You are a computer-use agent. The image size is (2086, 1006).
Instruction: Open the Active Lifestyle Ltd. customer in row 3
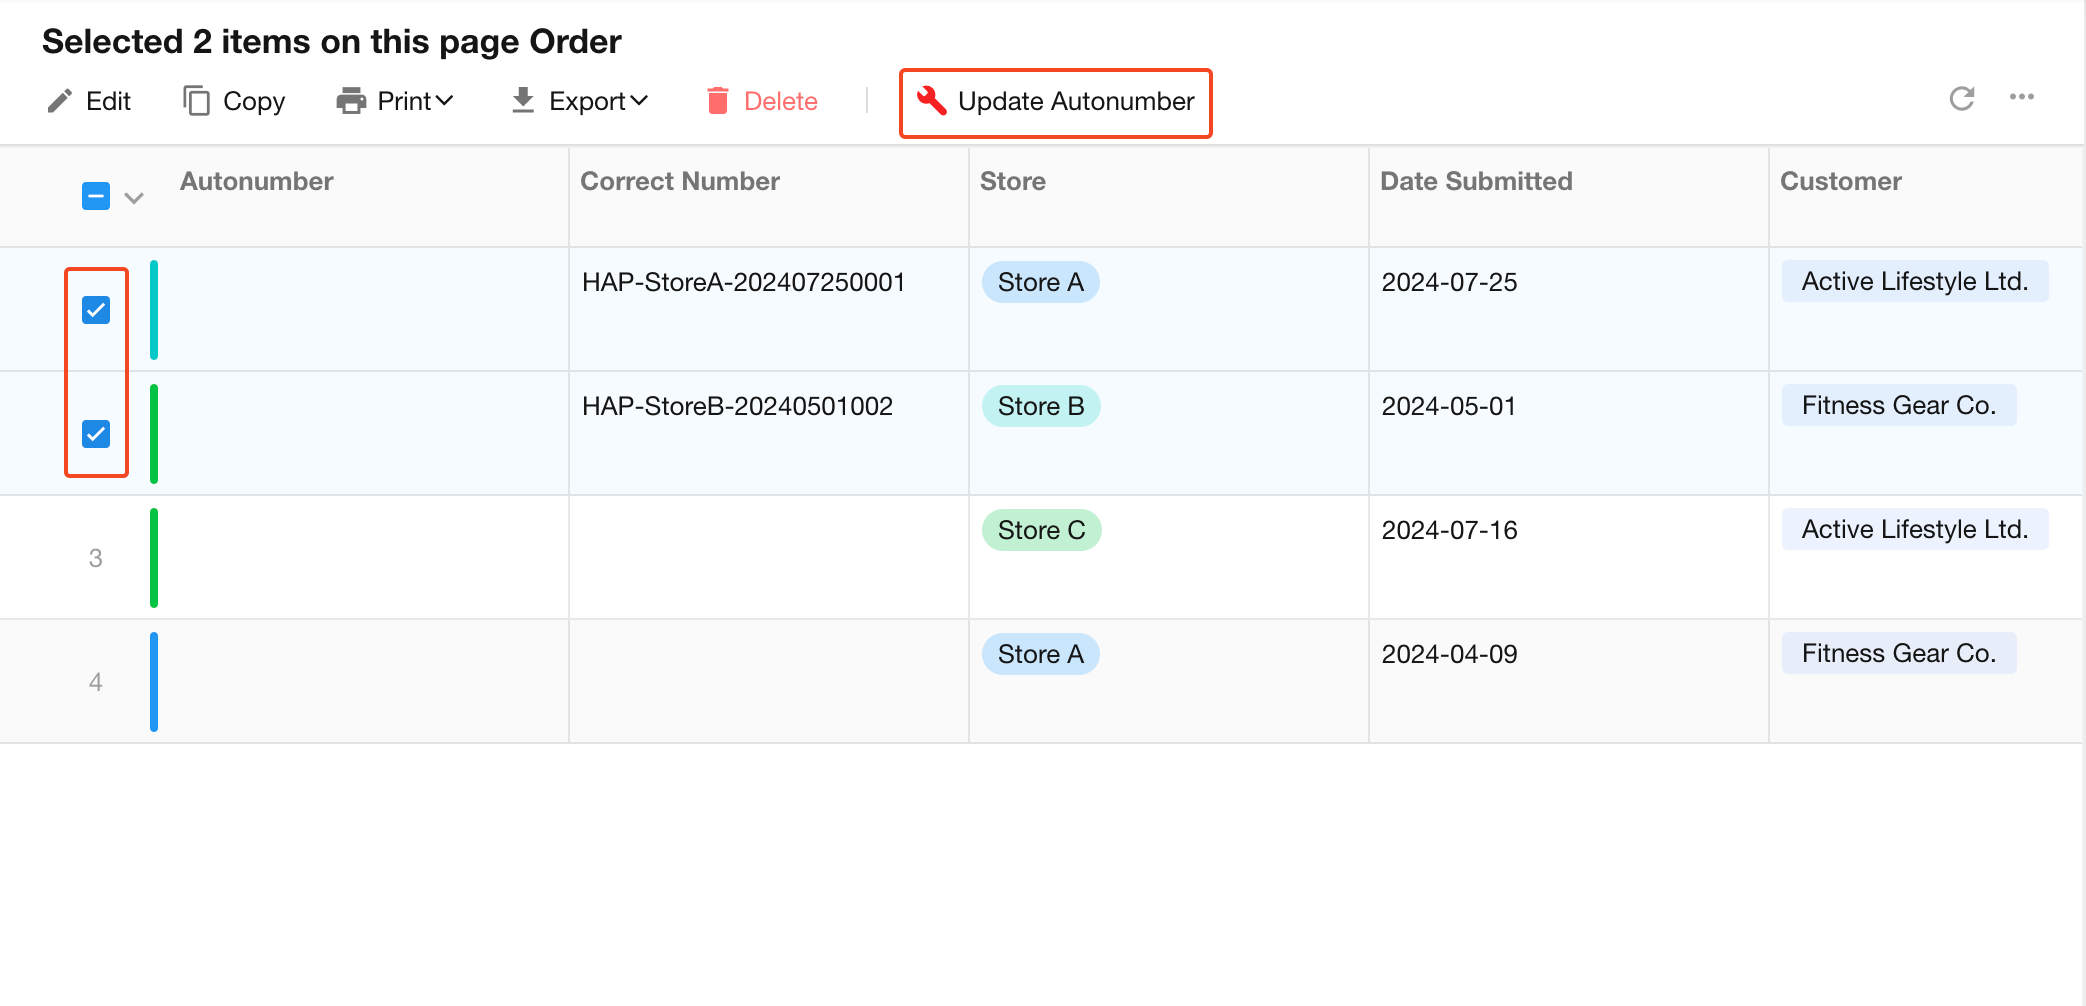point(1914,530)
